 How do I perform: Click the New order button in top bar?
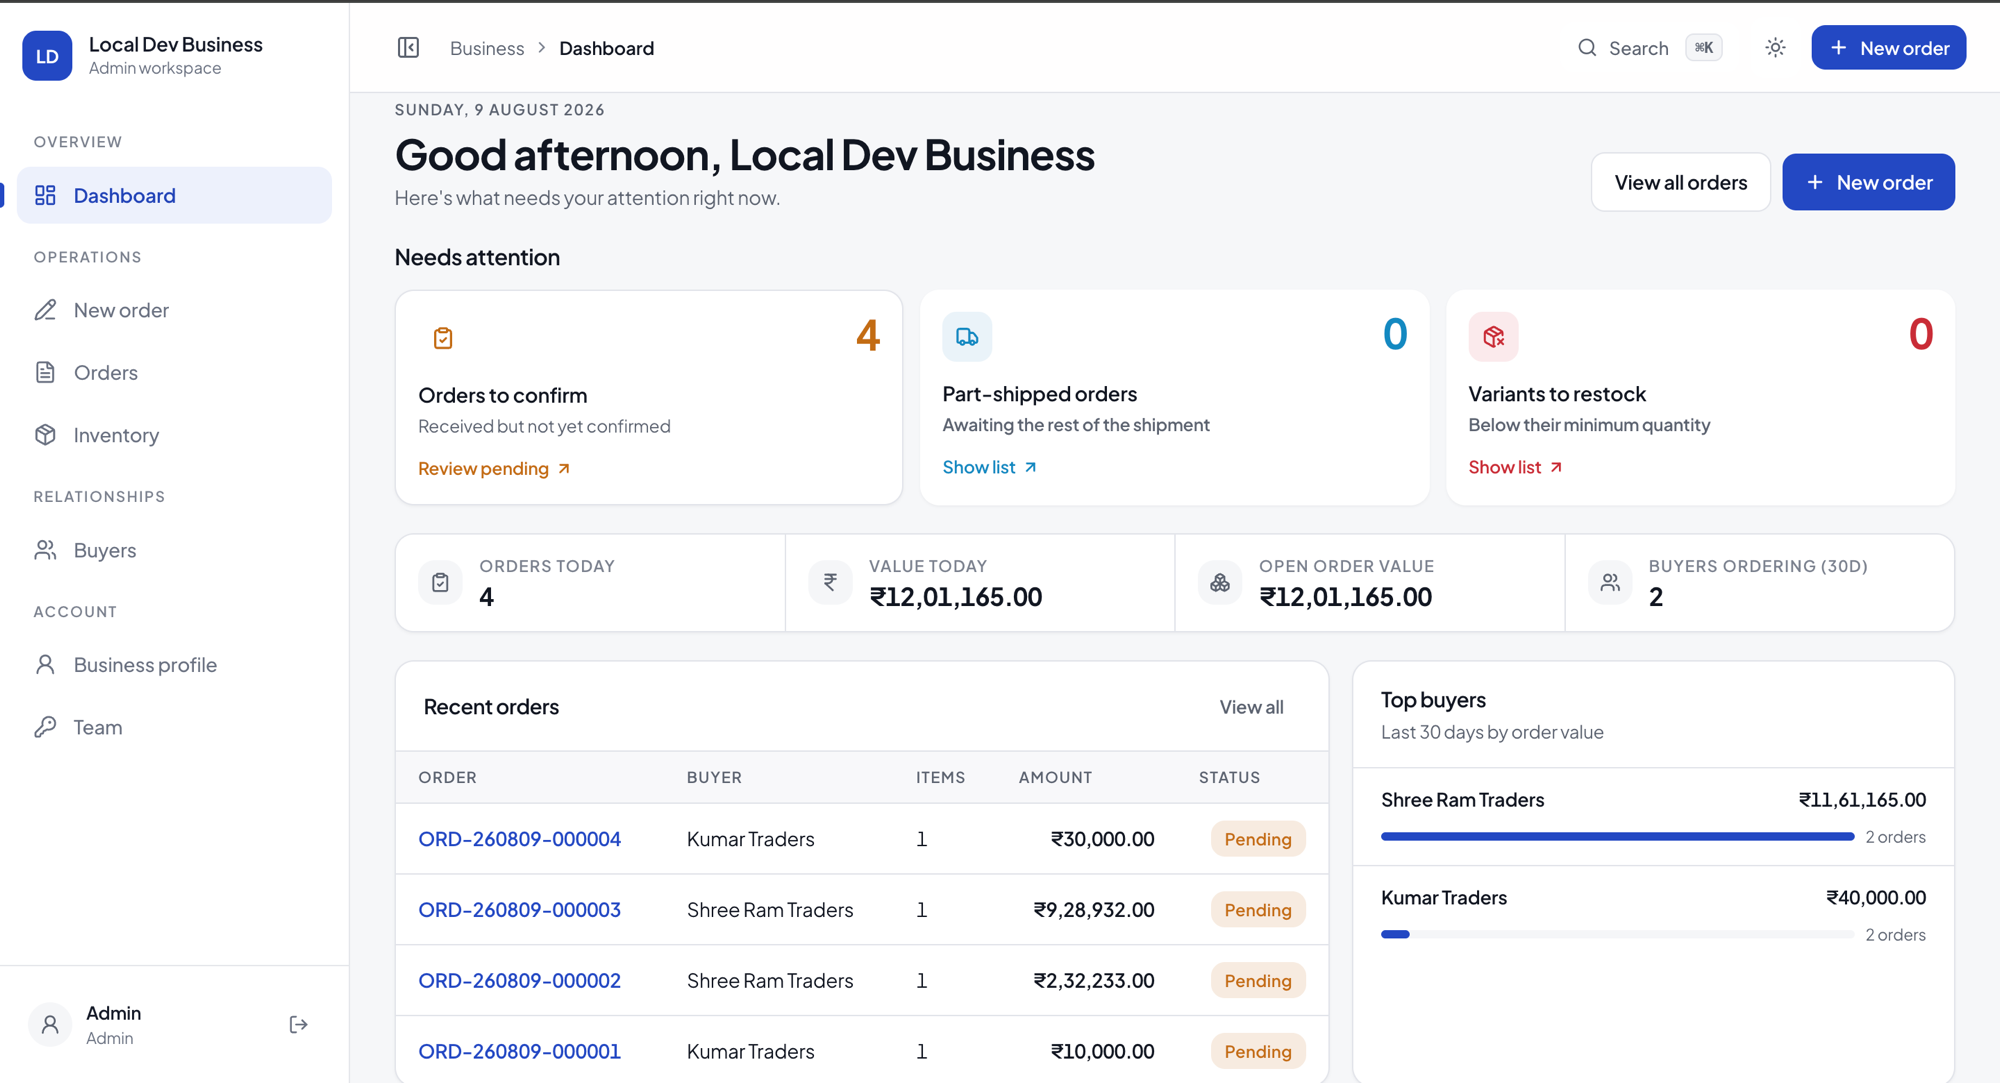pos(1888,47)
